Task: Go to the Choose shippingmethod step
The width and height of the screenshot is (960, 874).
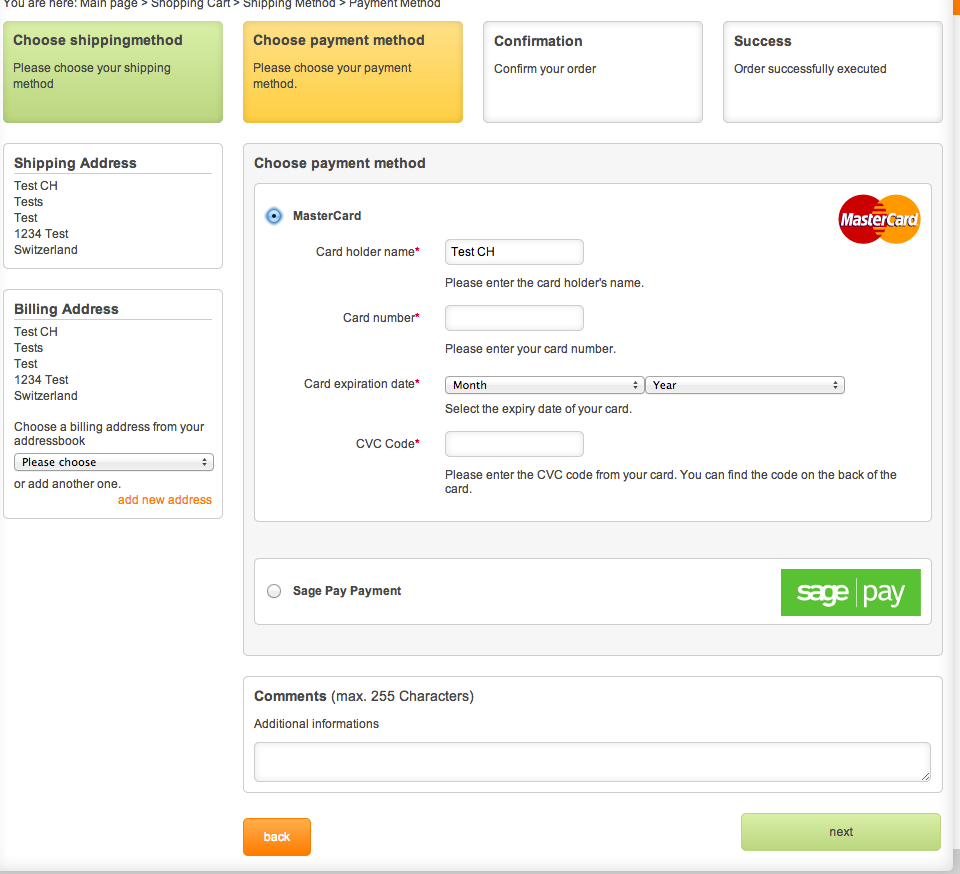Action: tap(113, 72)
